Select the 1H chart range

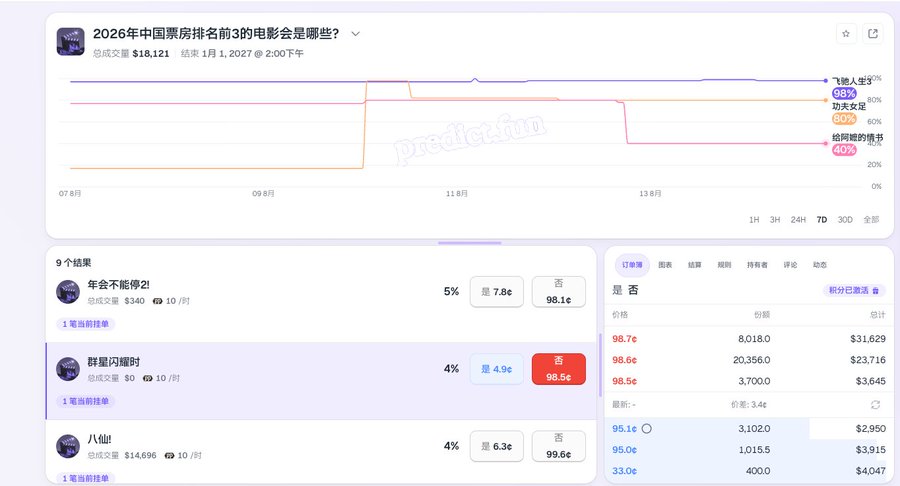[754, 220]
